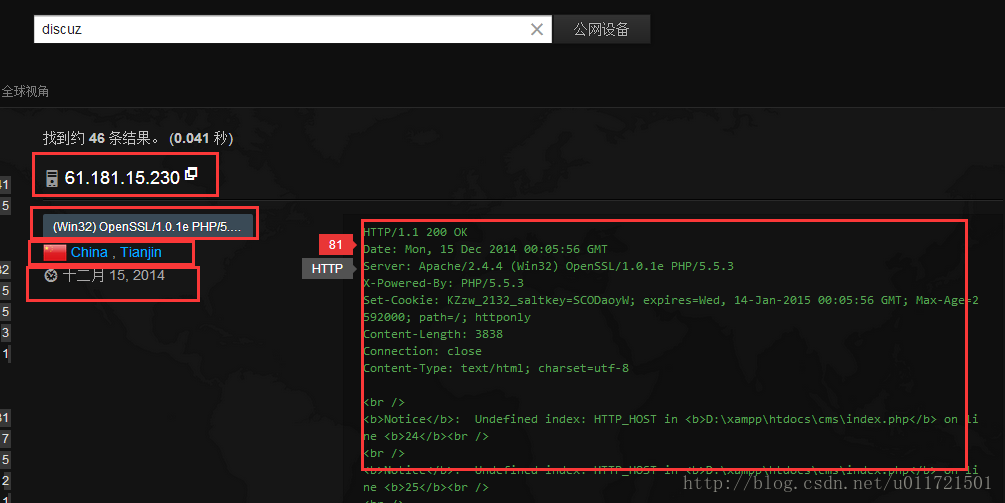The height and width of the screenshot is (503, 1005).
Task: Click the clock icon beside the date
Action: [51, 276]
